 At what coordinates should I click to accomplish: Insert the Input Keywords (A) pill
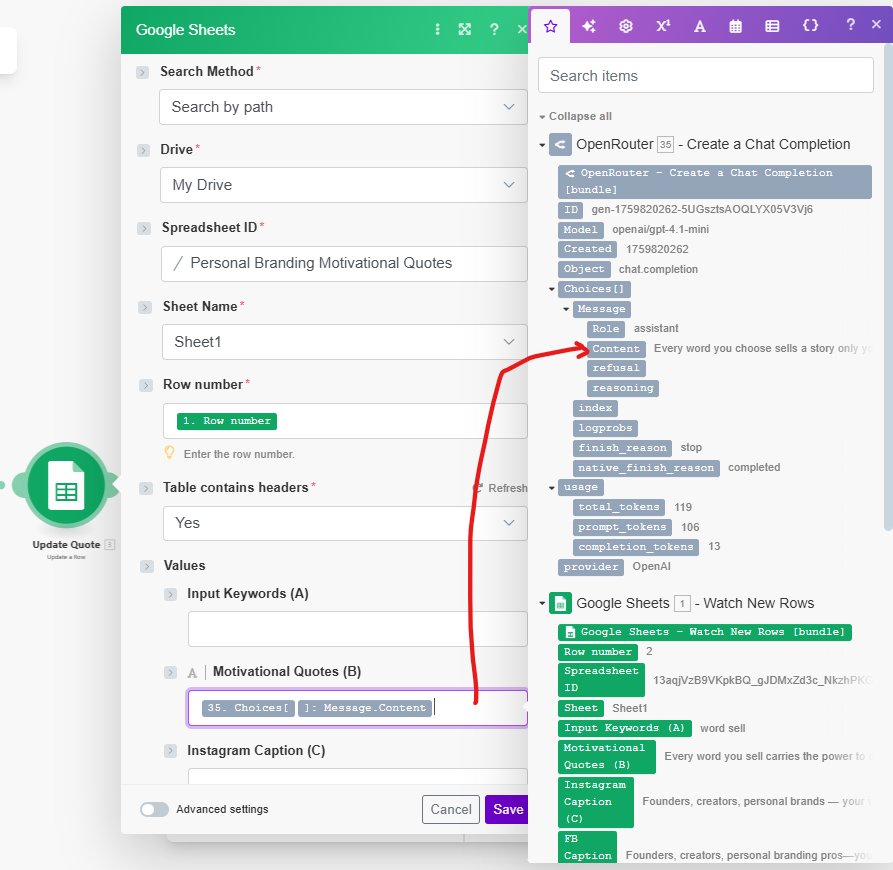point(624,728)
